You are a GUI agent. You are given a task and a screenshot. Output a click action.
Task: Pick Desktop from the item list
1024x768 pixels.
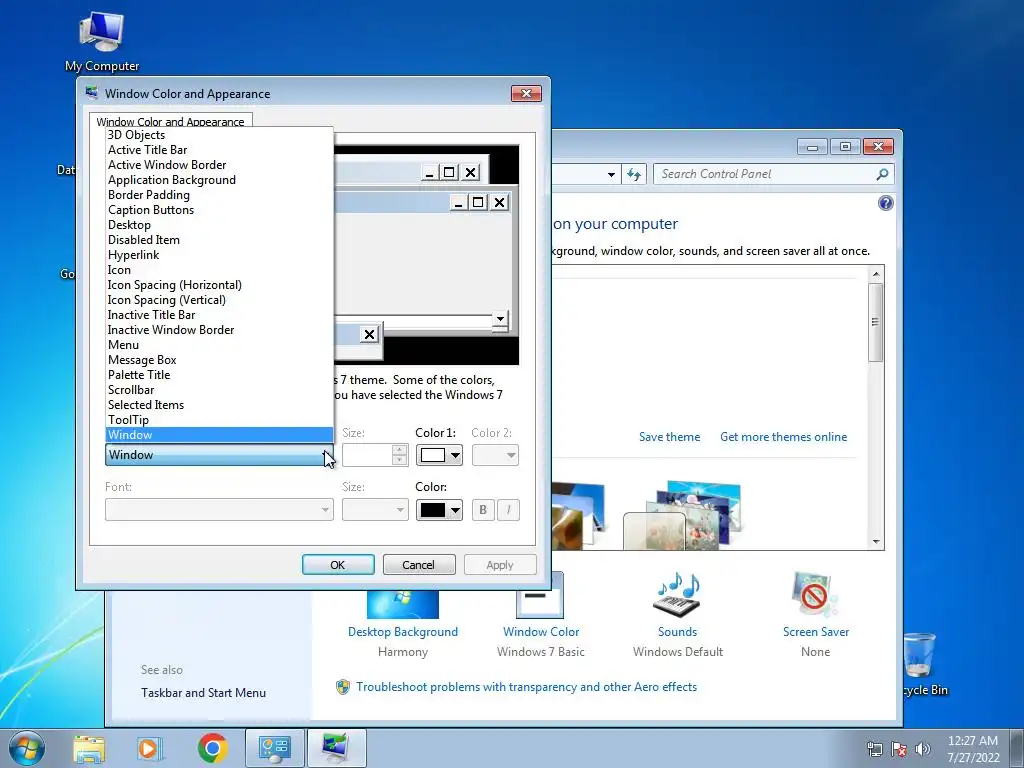click(219, 225)
